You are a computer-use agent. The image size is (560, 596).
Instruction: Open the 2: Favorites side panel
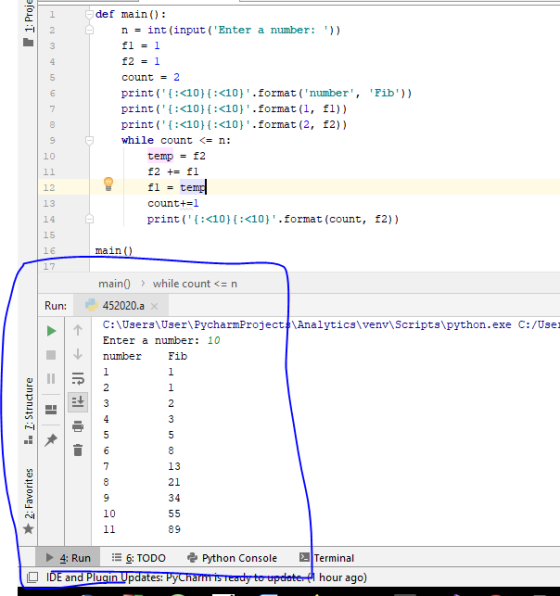tap(29, 501)
